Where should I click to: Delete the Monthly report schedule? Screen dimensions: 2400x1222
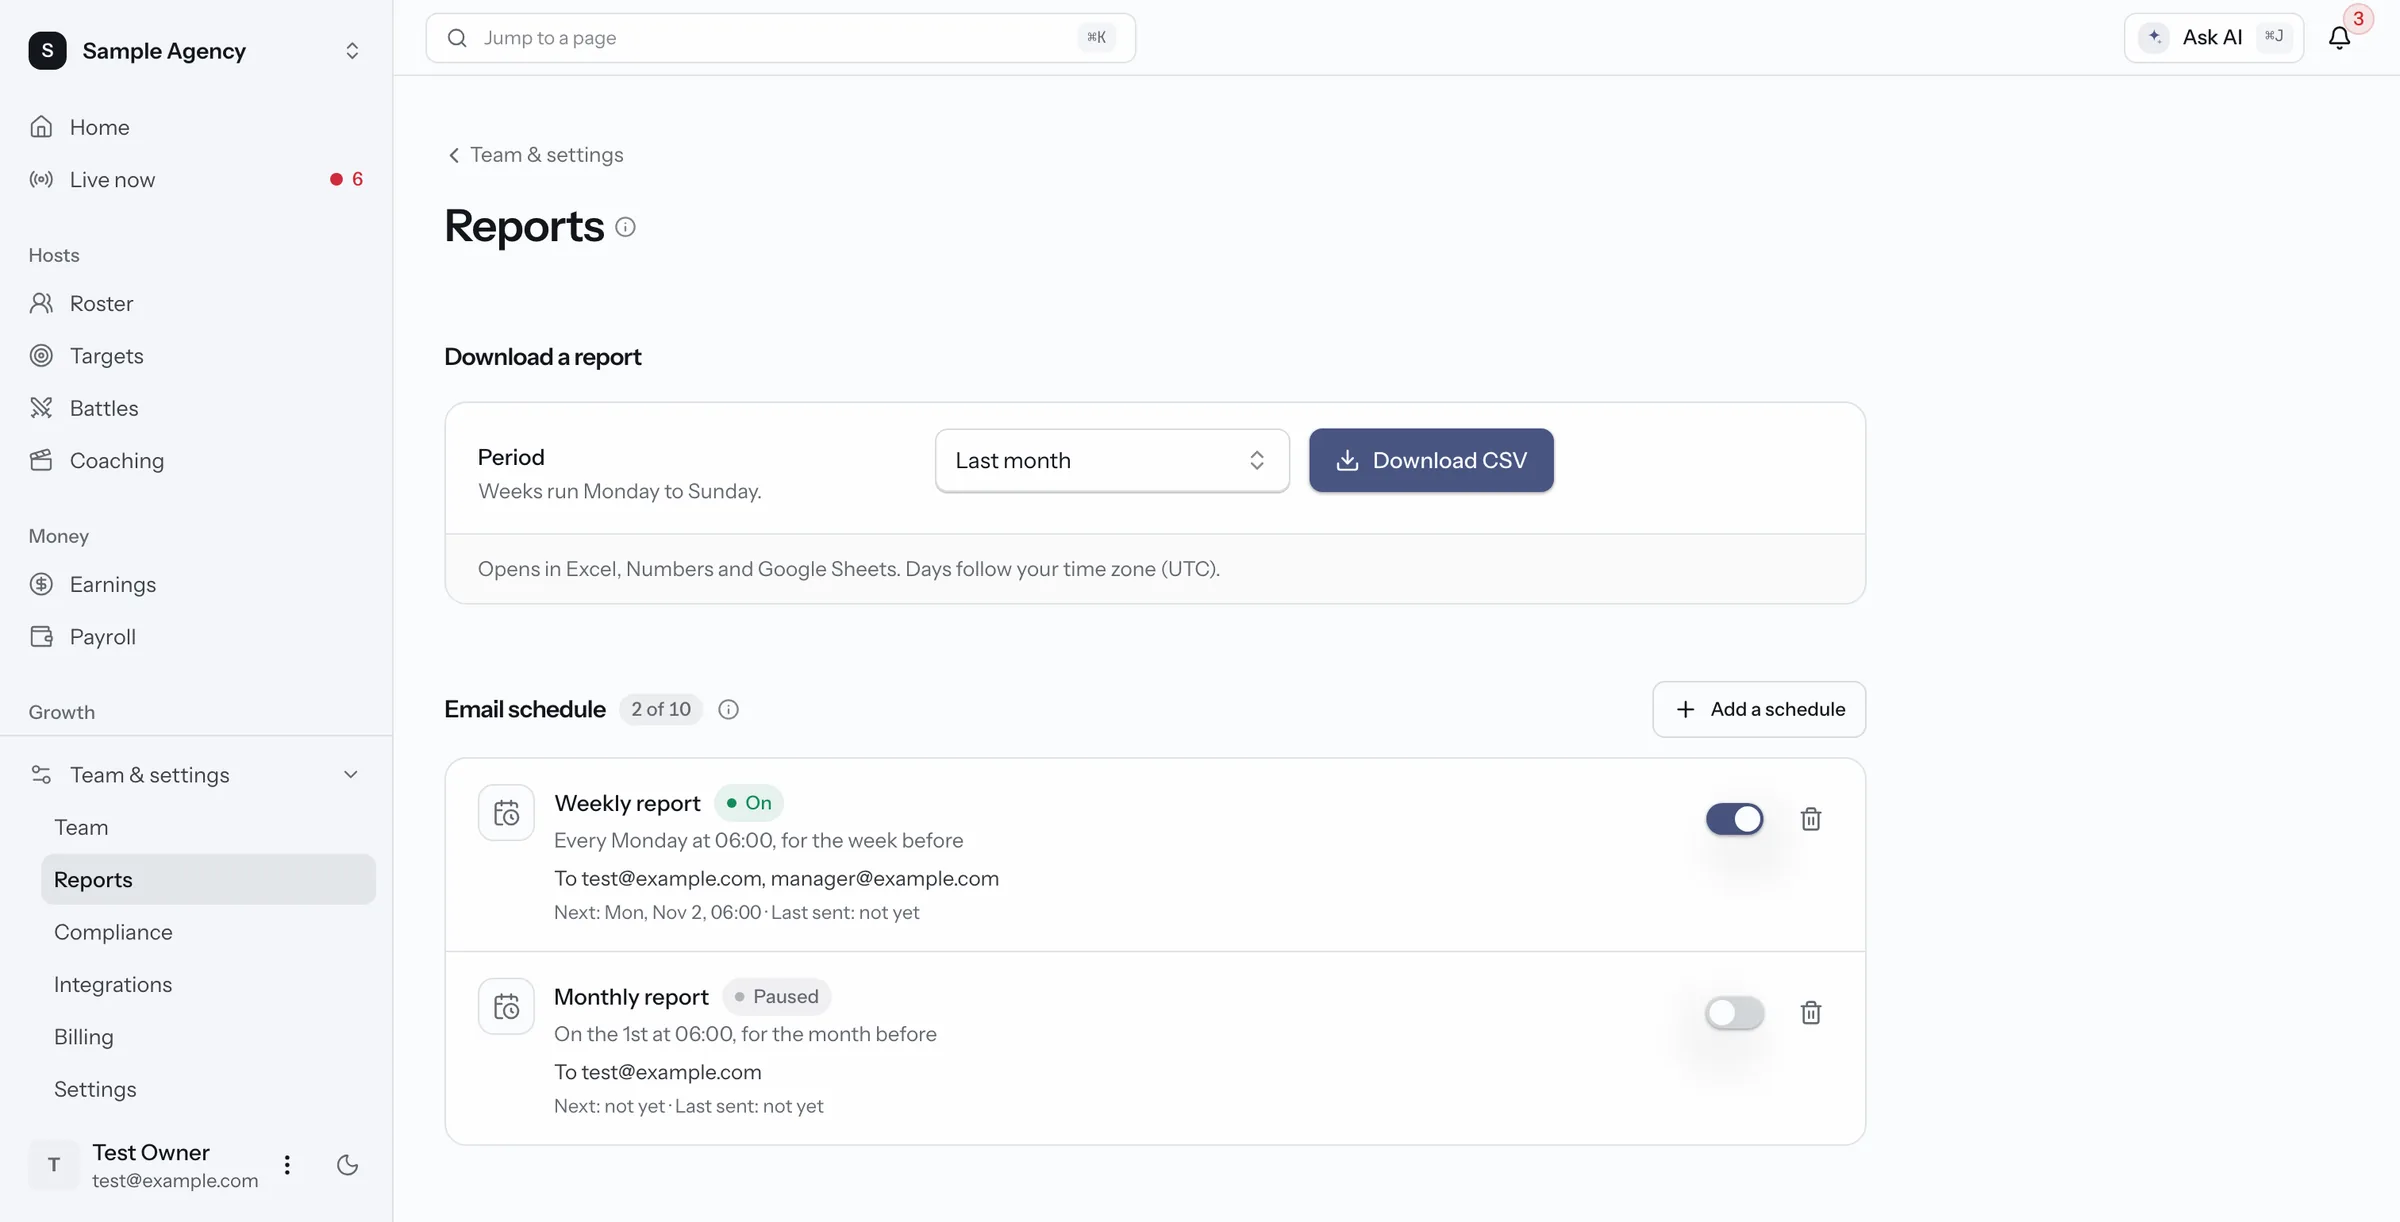tap(1811, 1013)
